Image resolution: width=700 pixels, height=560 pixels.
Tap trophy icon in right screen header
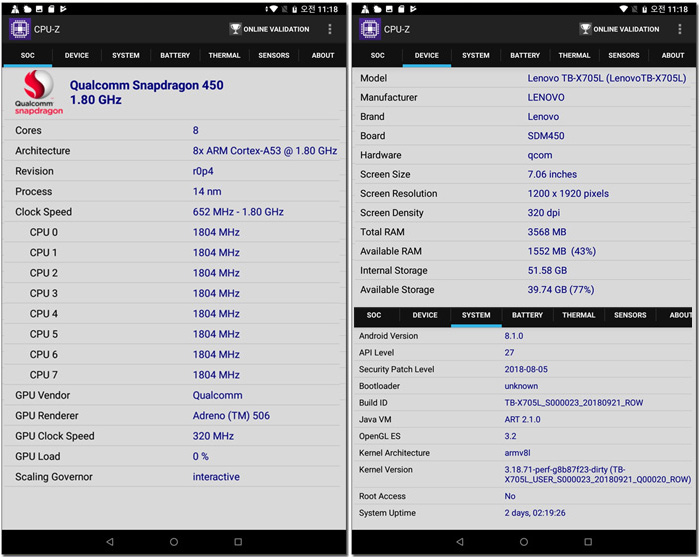coord(585,29)
